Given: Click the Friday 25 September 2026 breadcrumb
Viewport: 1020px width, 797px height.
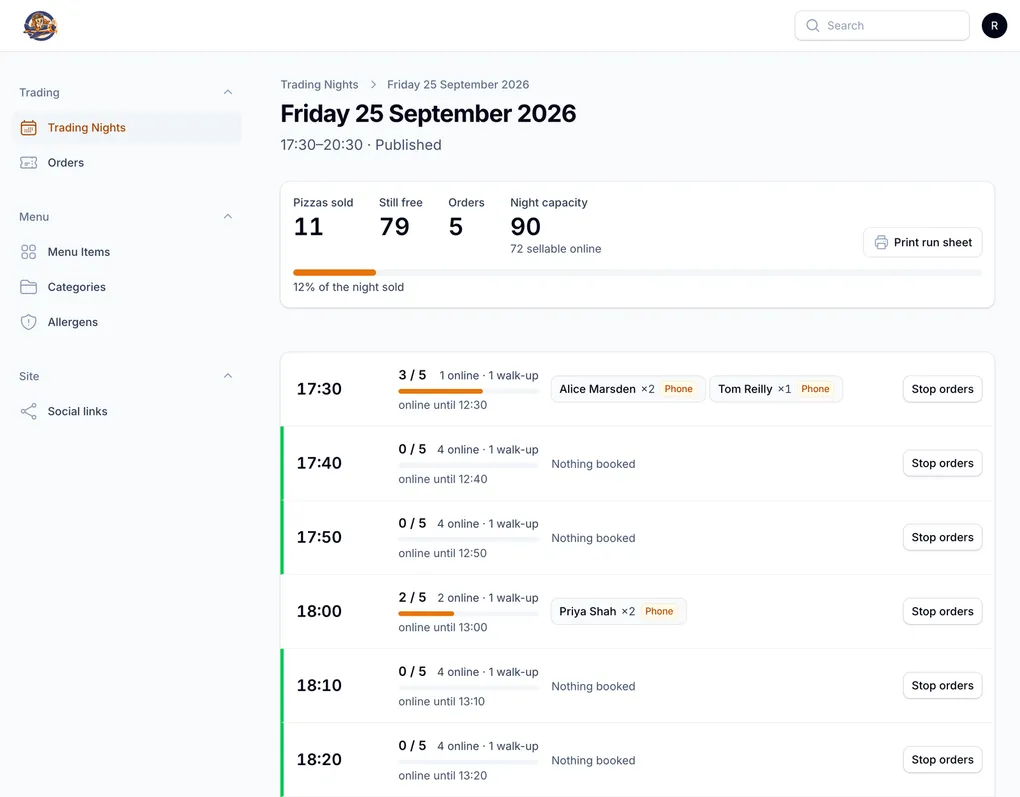Looking at the screenshot, I should click(x=458, y=85).
